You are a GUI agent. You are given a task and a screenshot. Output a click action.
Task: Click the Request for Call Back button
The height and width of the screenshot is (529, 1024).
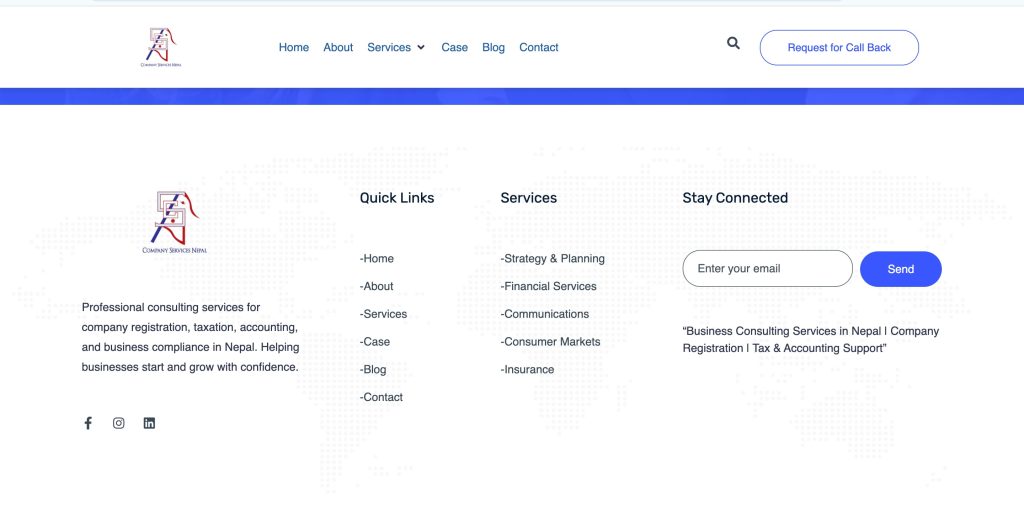point(839,48)
